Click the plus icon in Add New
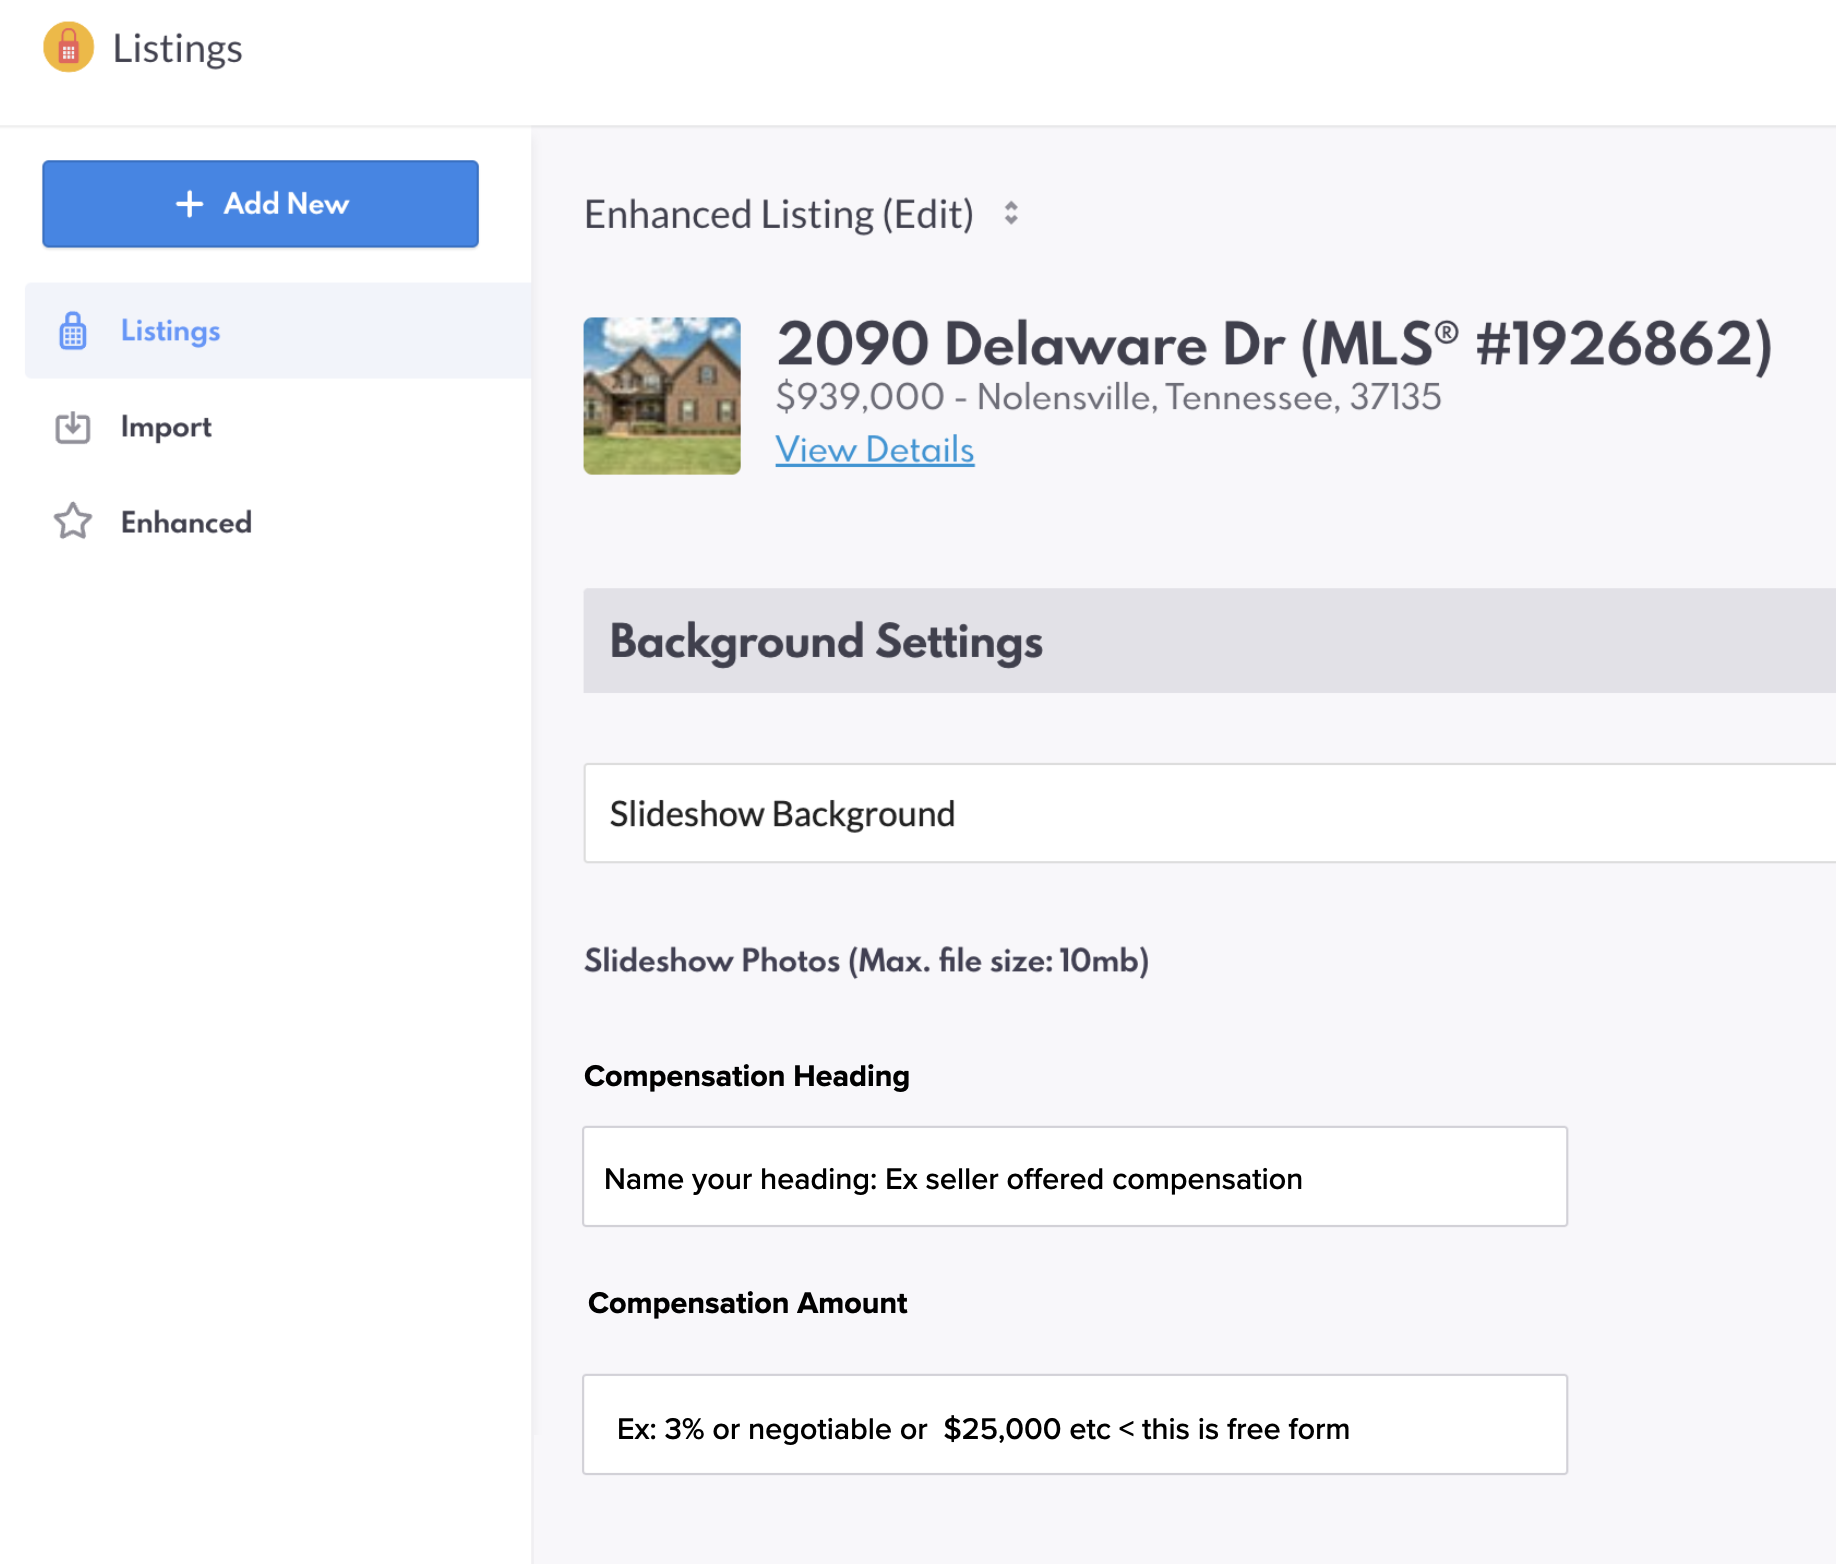This screenshot has width=1836, height=1564. [189, 204]
